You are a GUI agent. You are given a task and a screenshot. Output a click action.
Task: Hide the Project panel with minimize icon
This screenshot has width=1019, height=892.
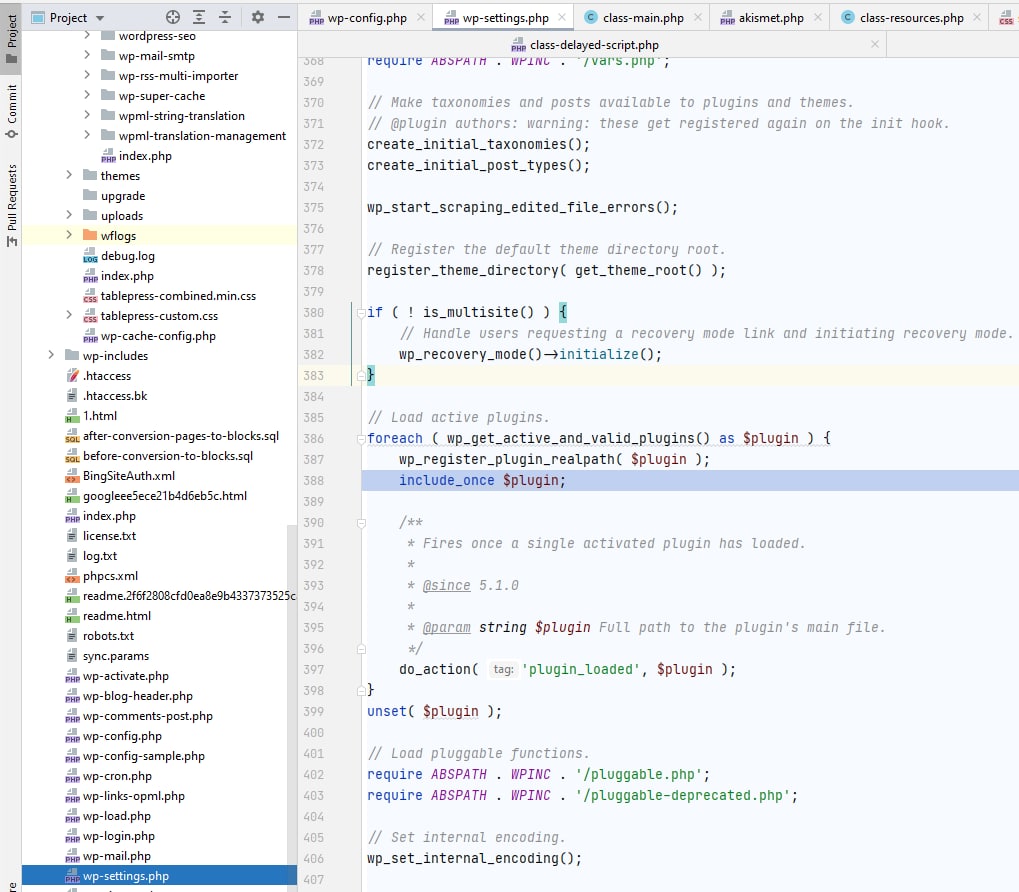pos(284,17)
